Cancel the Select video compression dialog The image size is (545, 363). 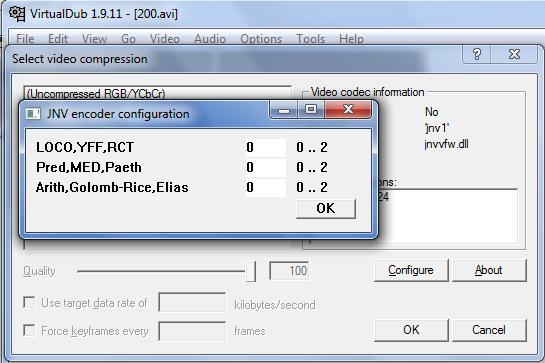tap(489, 330)
